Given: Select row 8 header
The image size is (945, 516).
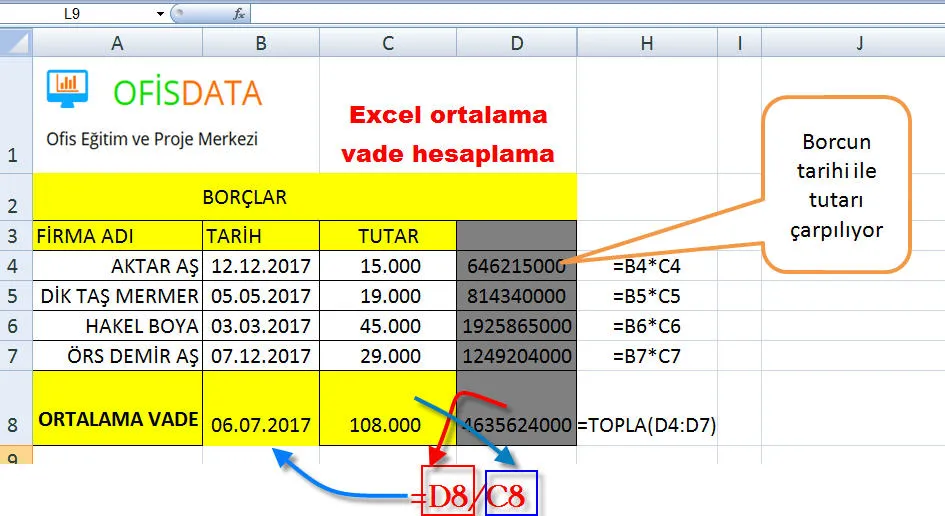Looking at the screenshot, I should pos(16,423).
